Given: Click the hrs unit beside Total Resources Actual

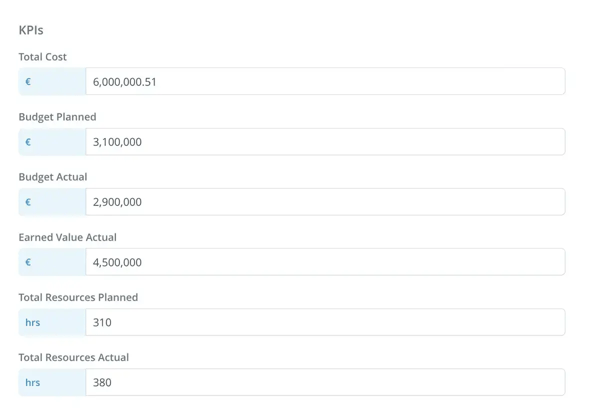Looking at the screenshot, I should pos(33,383).
